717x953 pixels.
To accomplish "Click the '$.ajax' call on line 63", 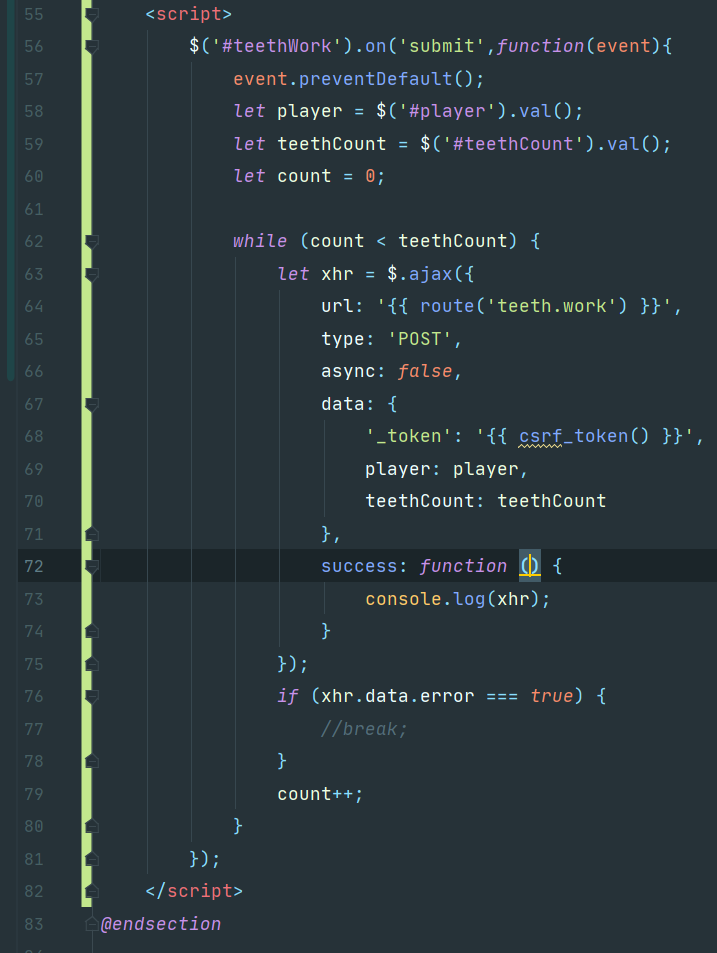I will tap(420, 274).
